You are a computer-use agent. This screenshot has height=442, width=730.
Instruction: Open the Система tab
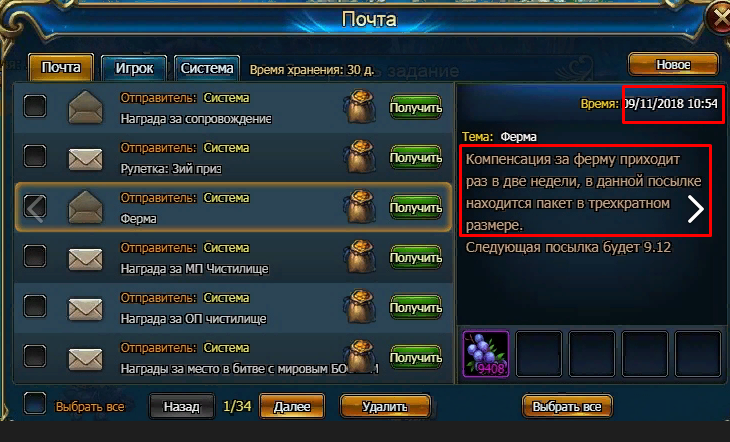point(207,68)
